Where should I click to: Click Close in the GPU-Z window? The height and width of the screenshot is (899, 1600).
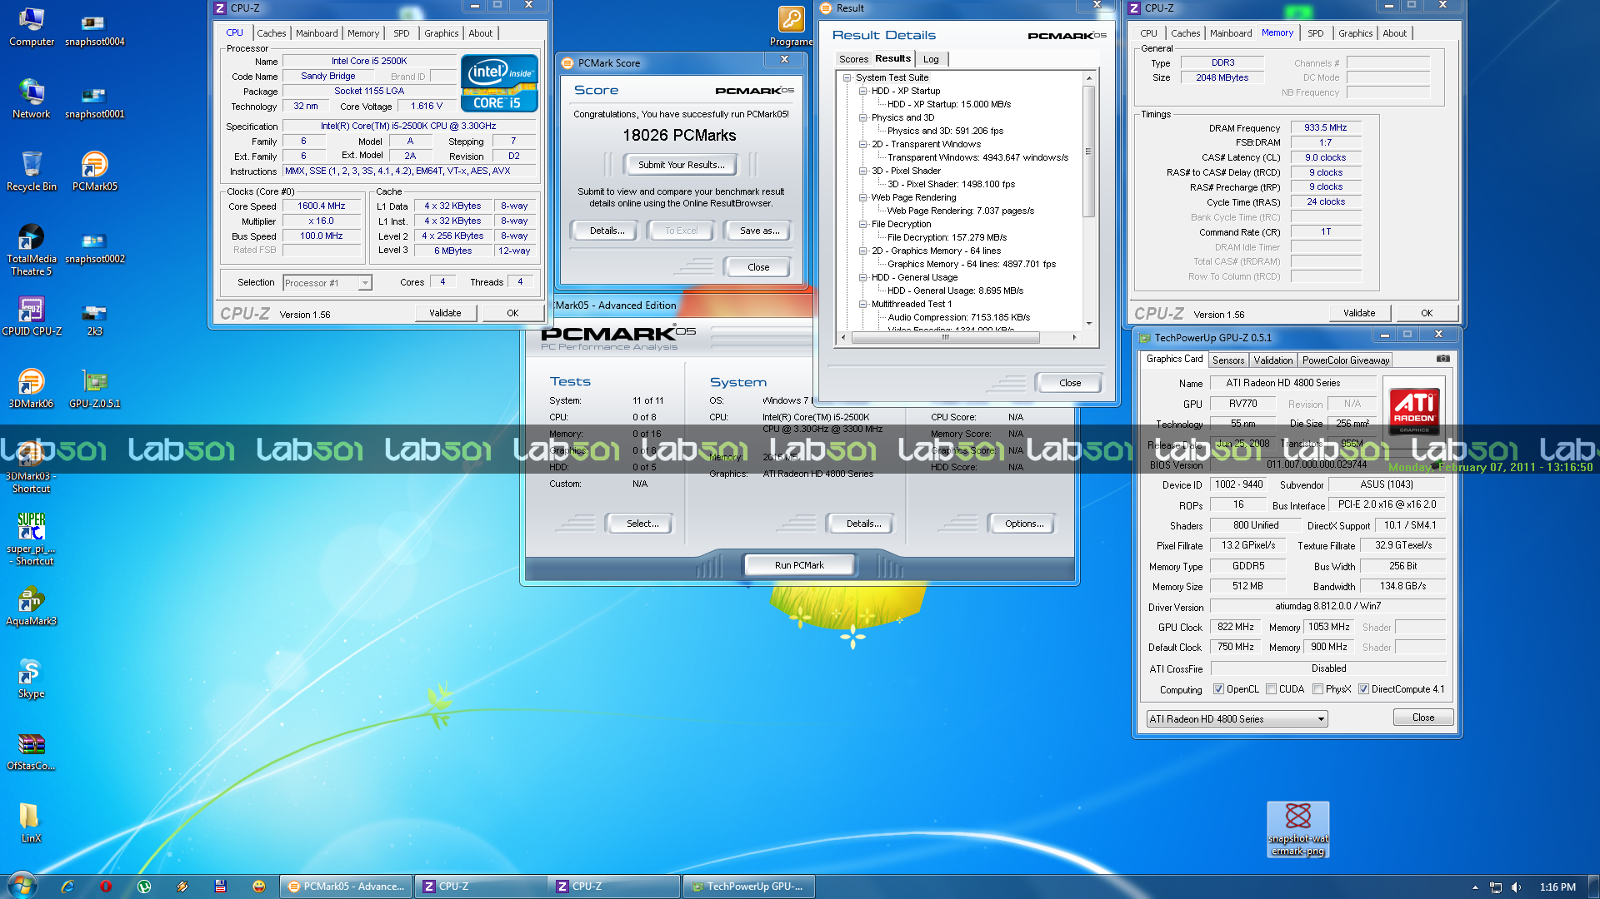pos(1423,718)
